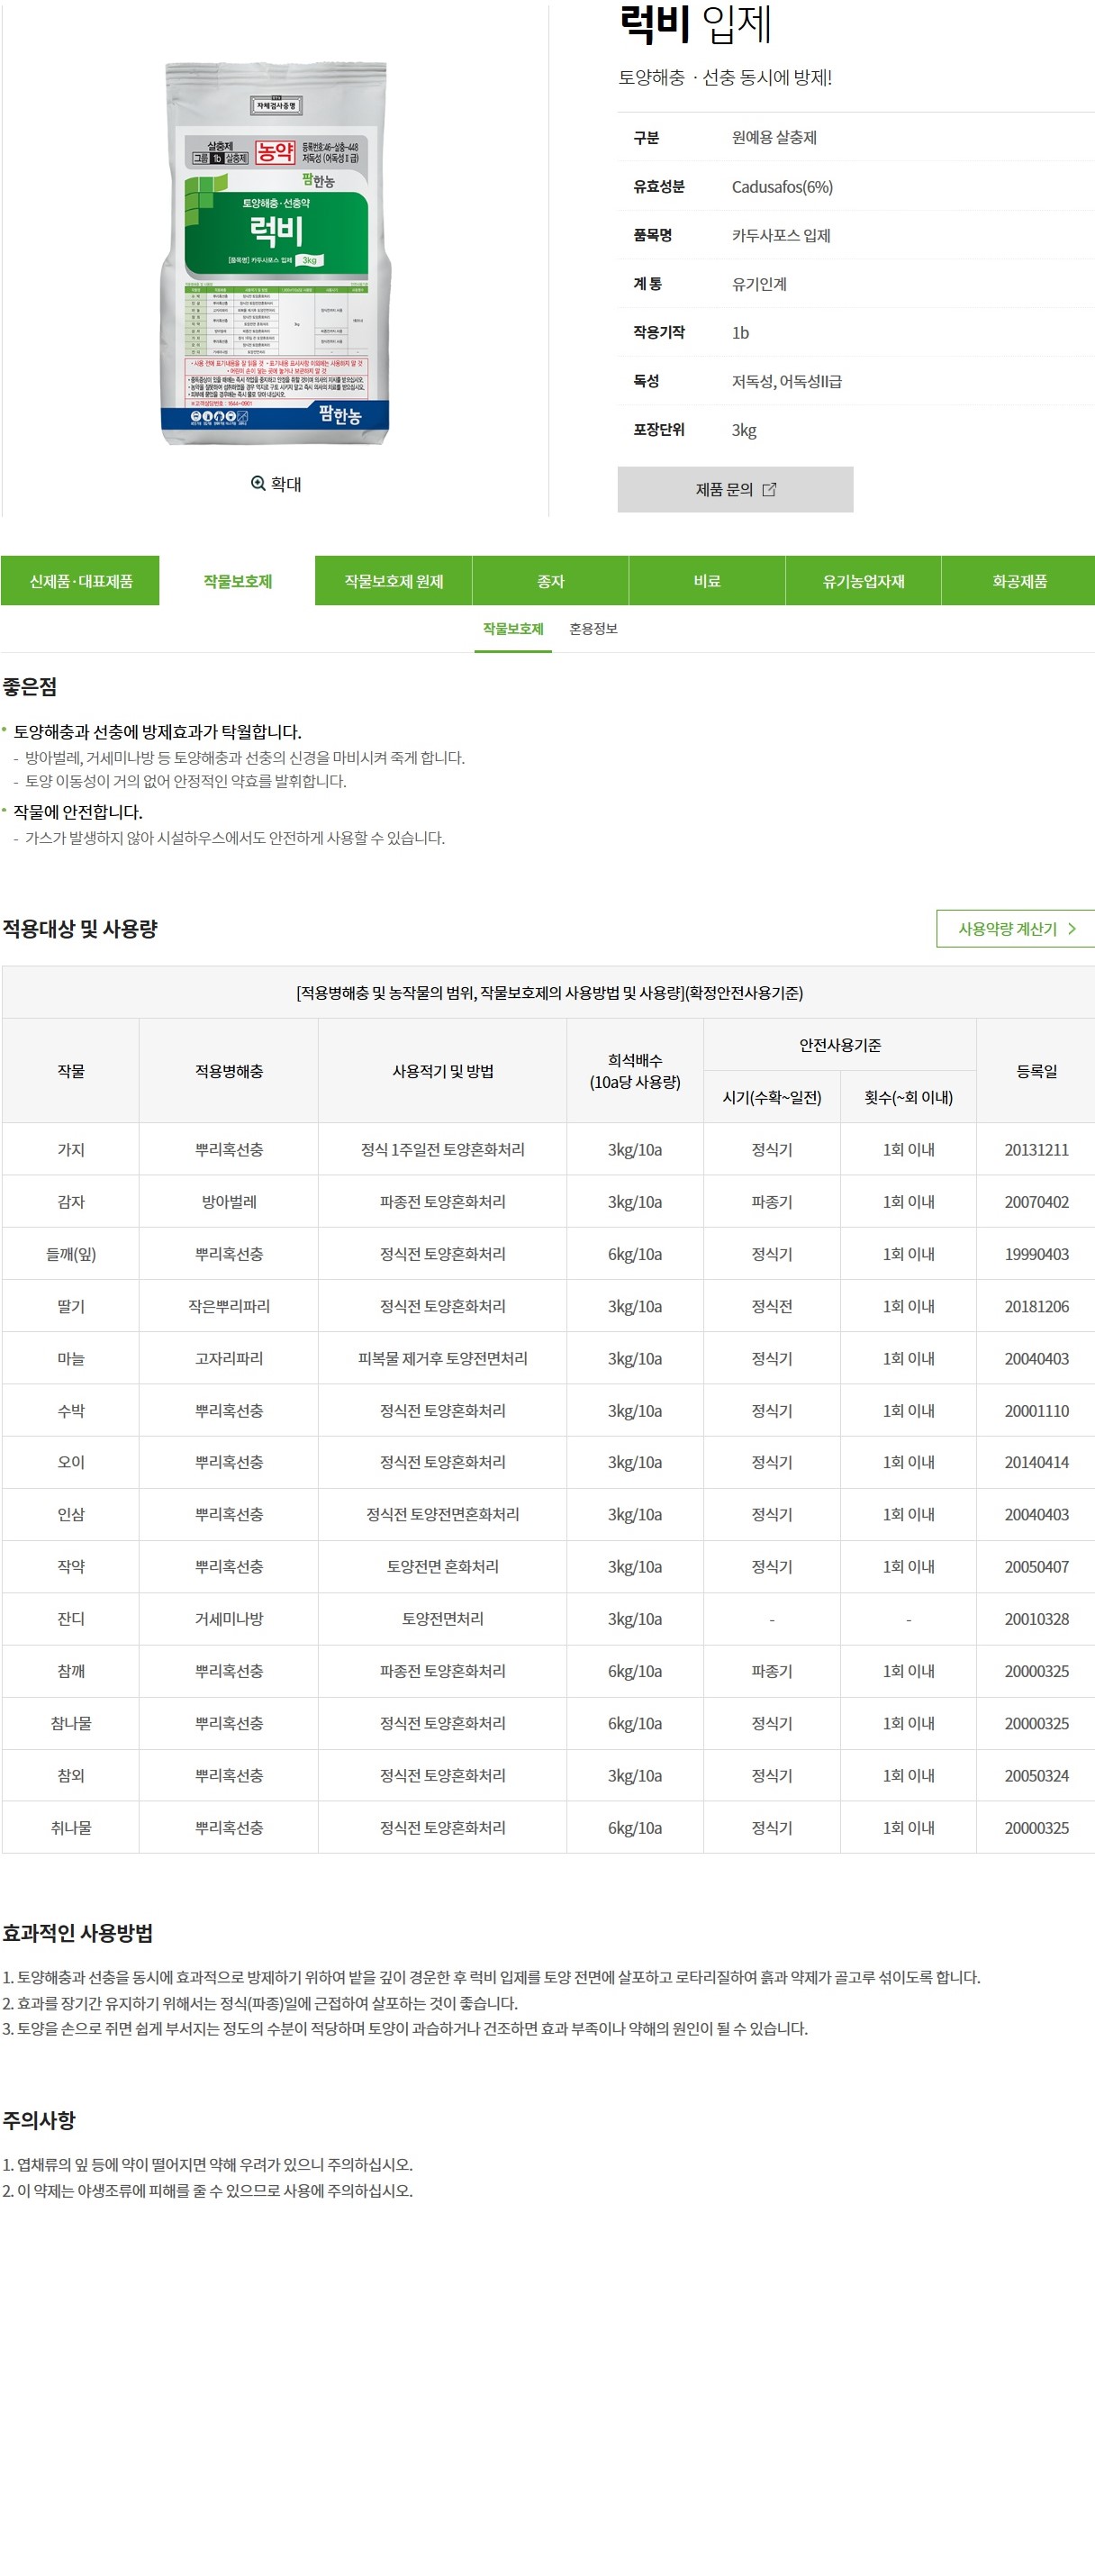Screen dimensions: 1095x2576
Task: Click the external link icon on 제품 문의
Action: (769, 490)
